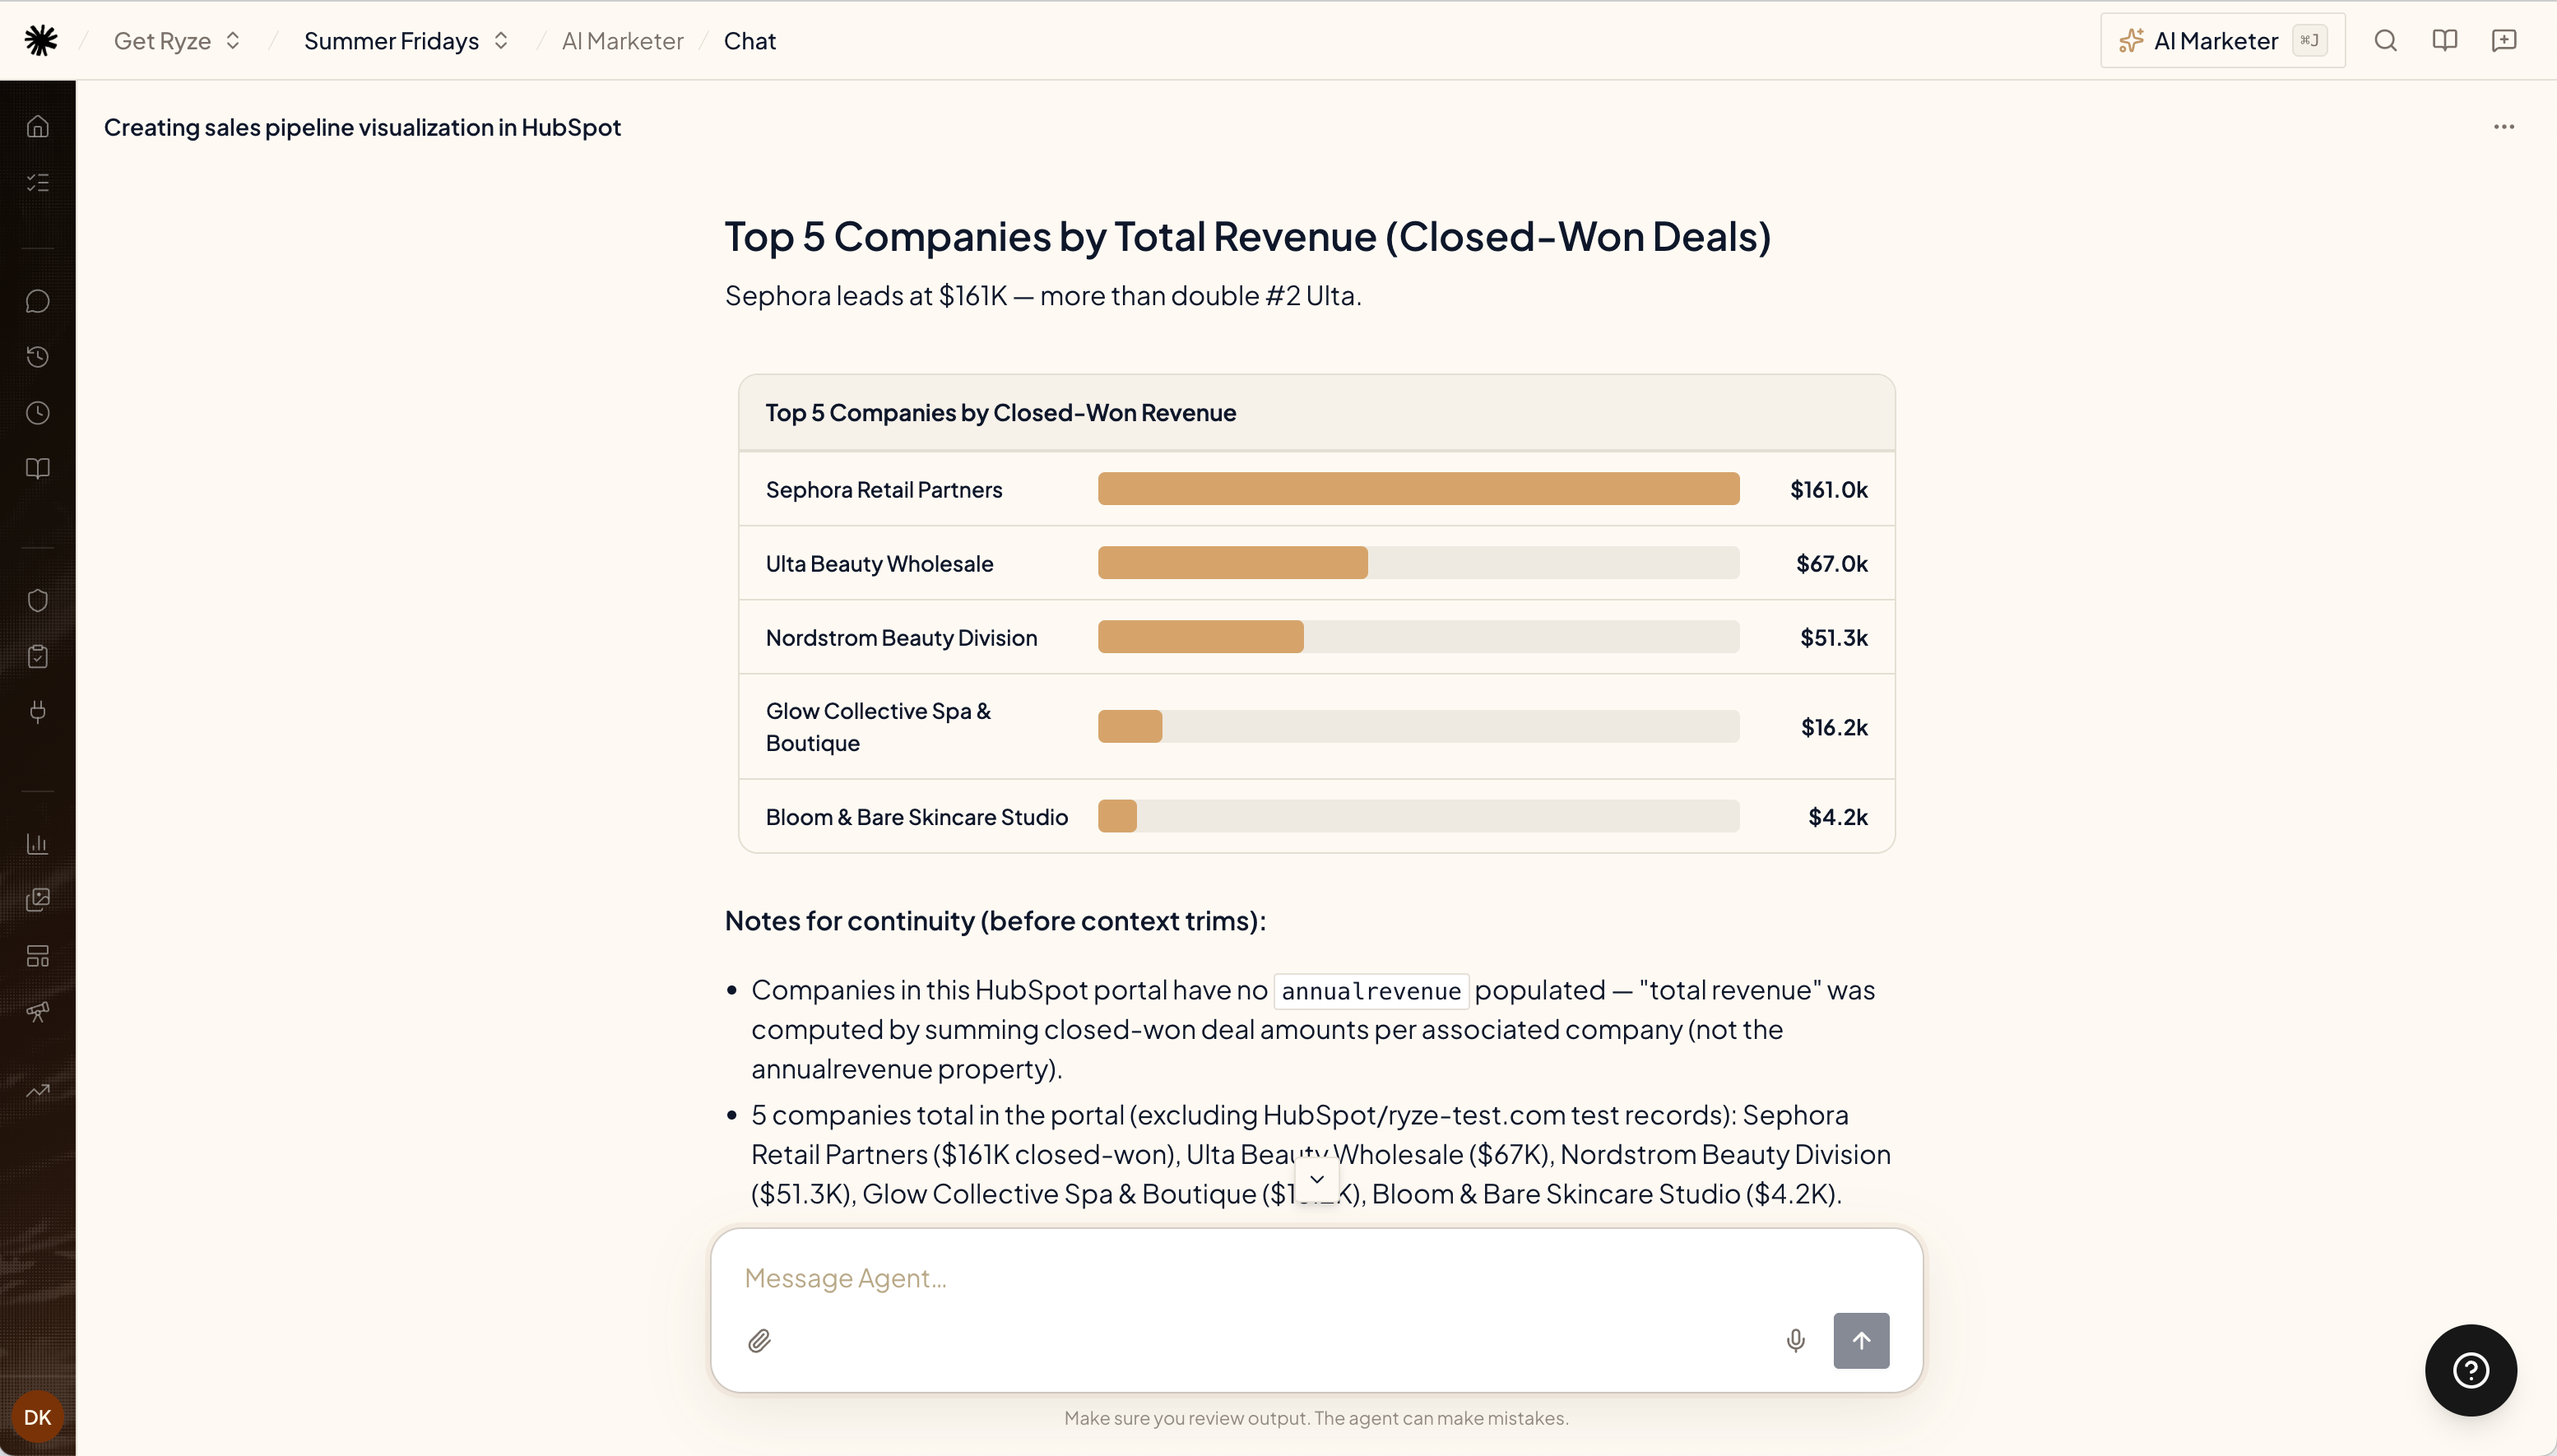Click the 'Sephora leads at $161K' subtitle

pyautogui.click(x=1043, y=296)
